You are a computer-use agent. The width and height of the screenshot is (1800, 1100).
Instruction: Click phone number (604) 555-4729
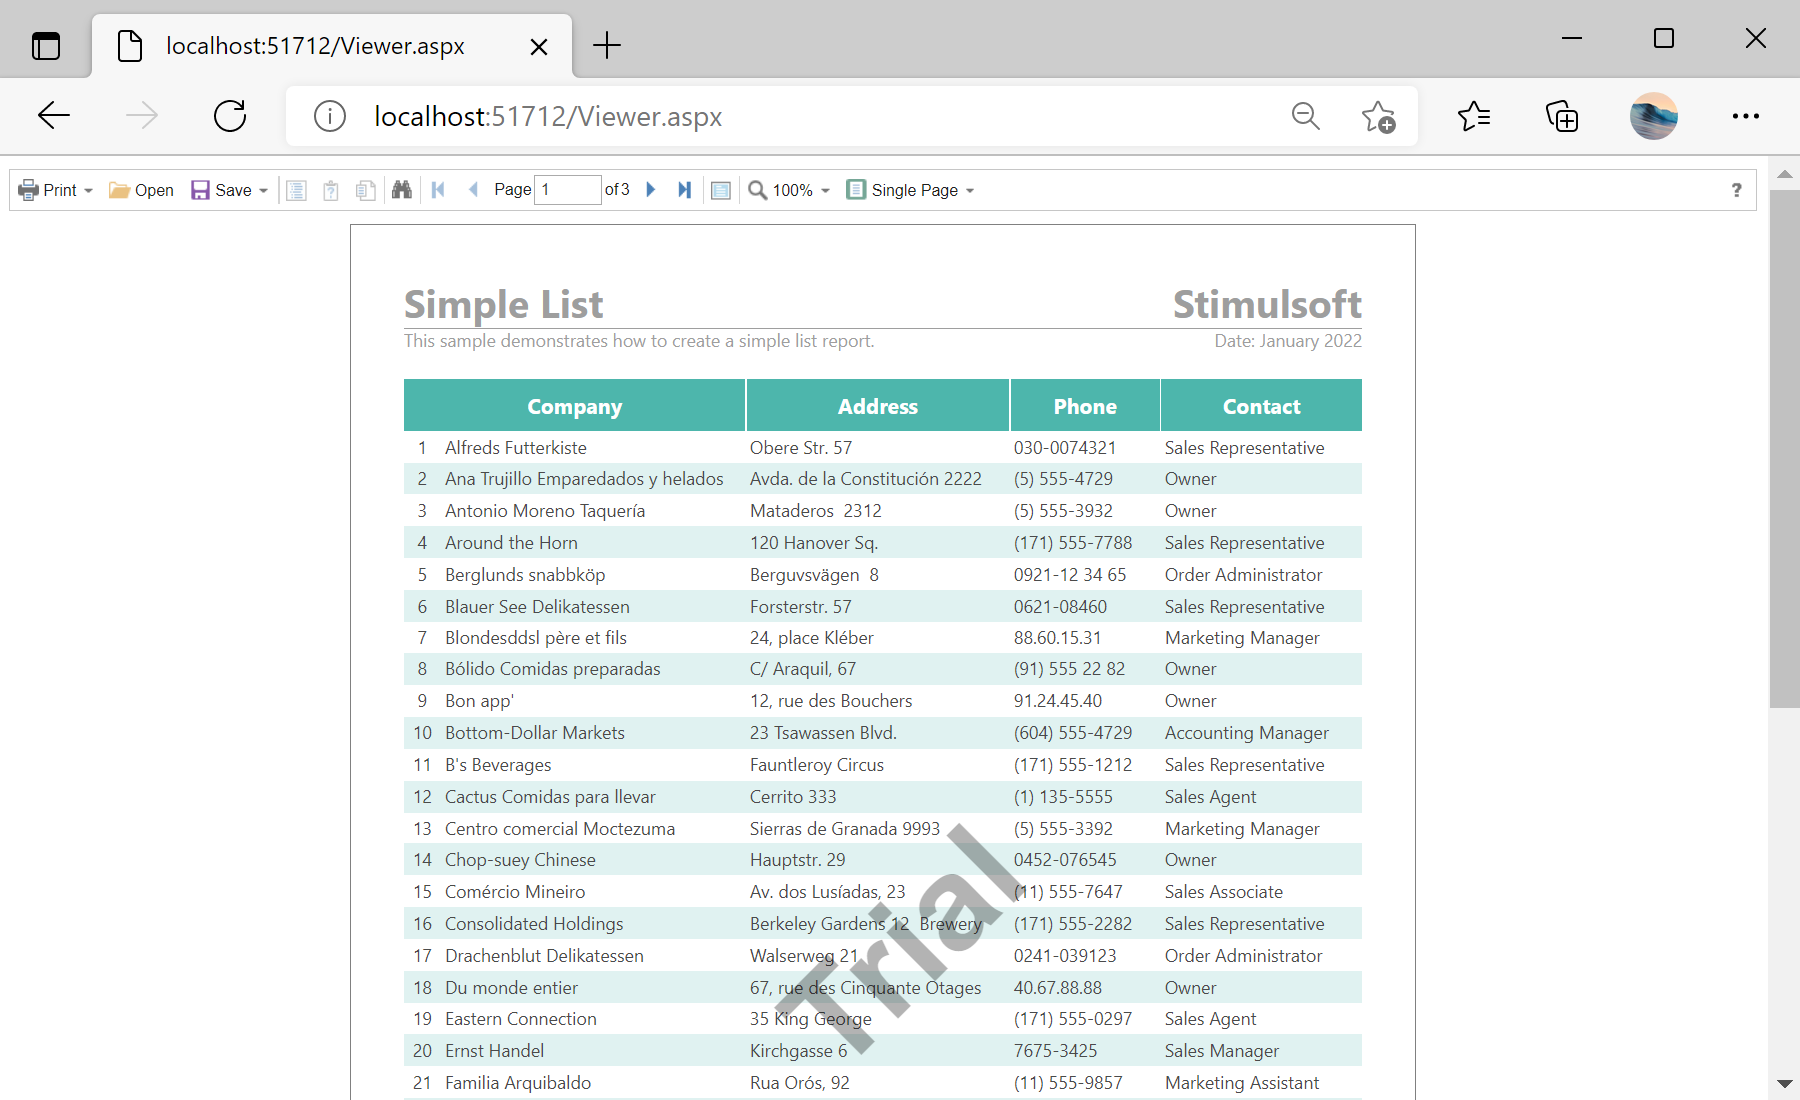click(1073, 733)
